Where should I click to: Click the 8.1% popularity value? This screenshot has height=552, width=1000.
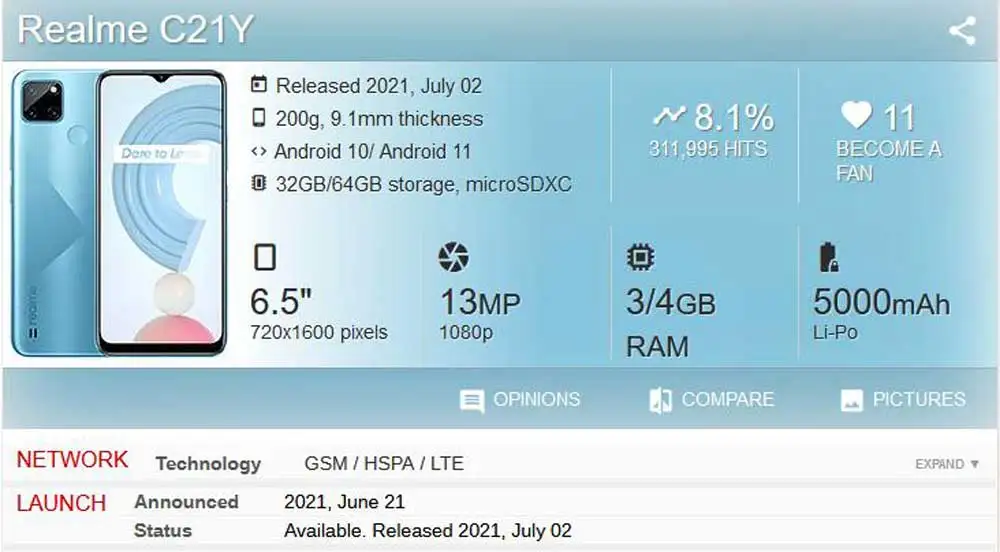point(734,117)
